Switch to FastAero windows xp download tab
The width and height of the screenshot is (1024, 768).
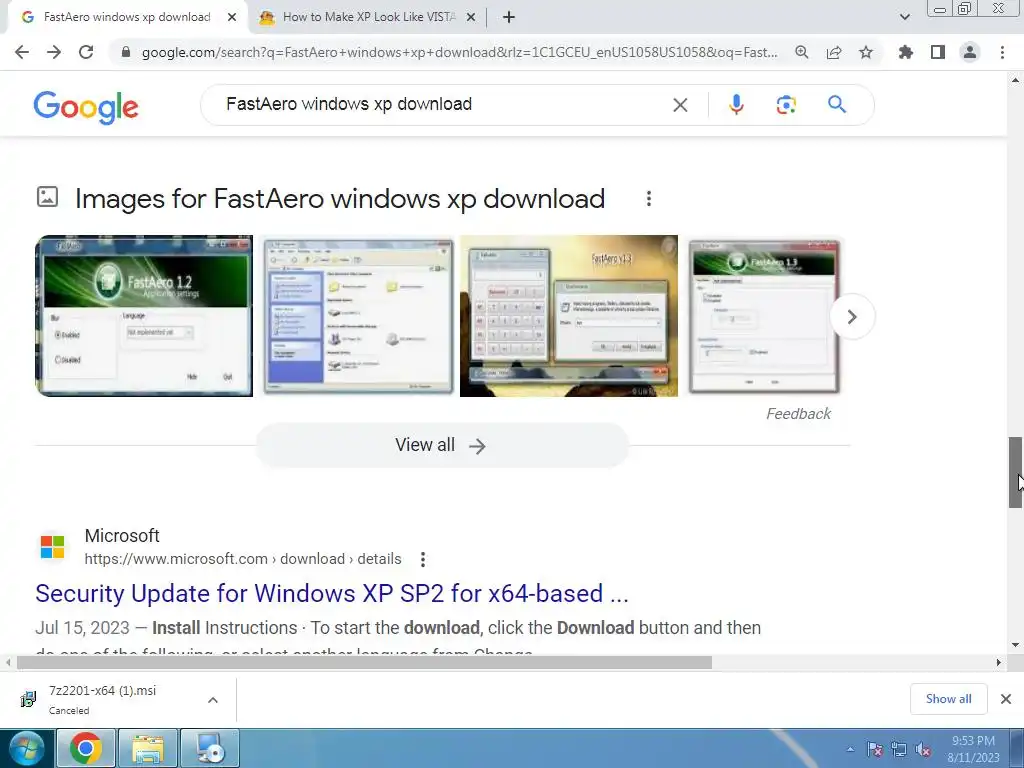click(127, 17)
